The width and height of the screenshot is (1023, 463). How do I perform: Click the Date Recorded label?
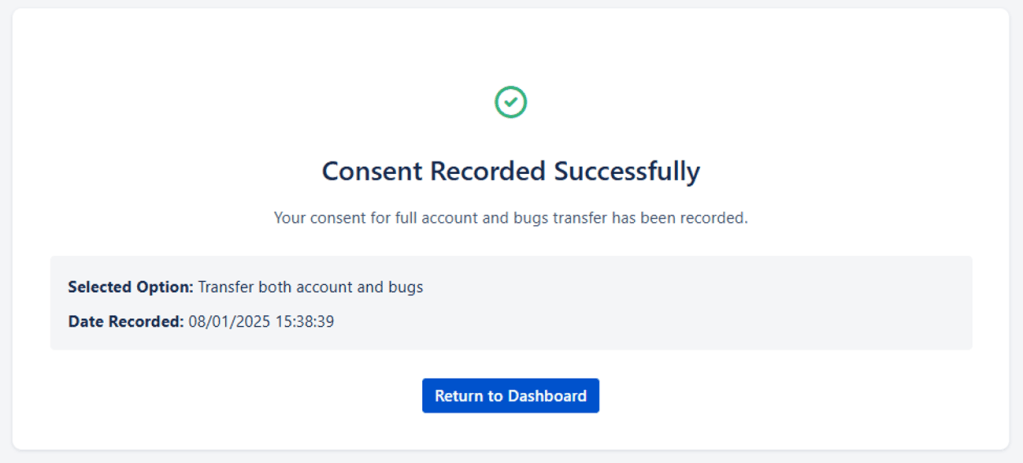126,322
